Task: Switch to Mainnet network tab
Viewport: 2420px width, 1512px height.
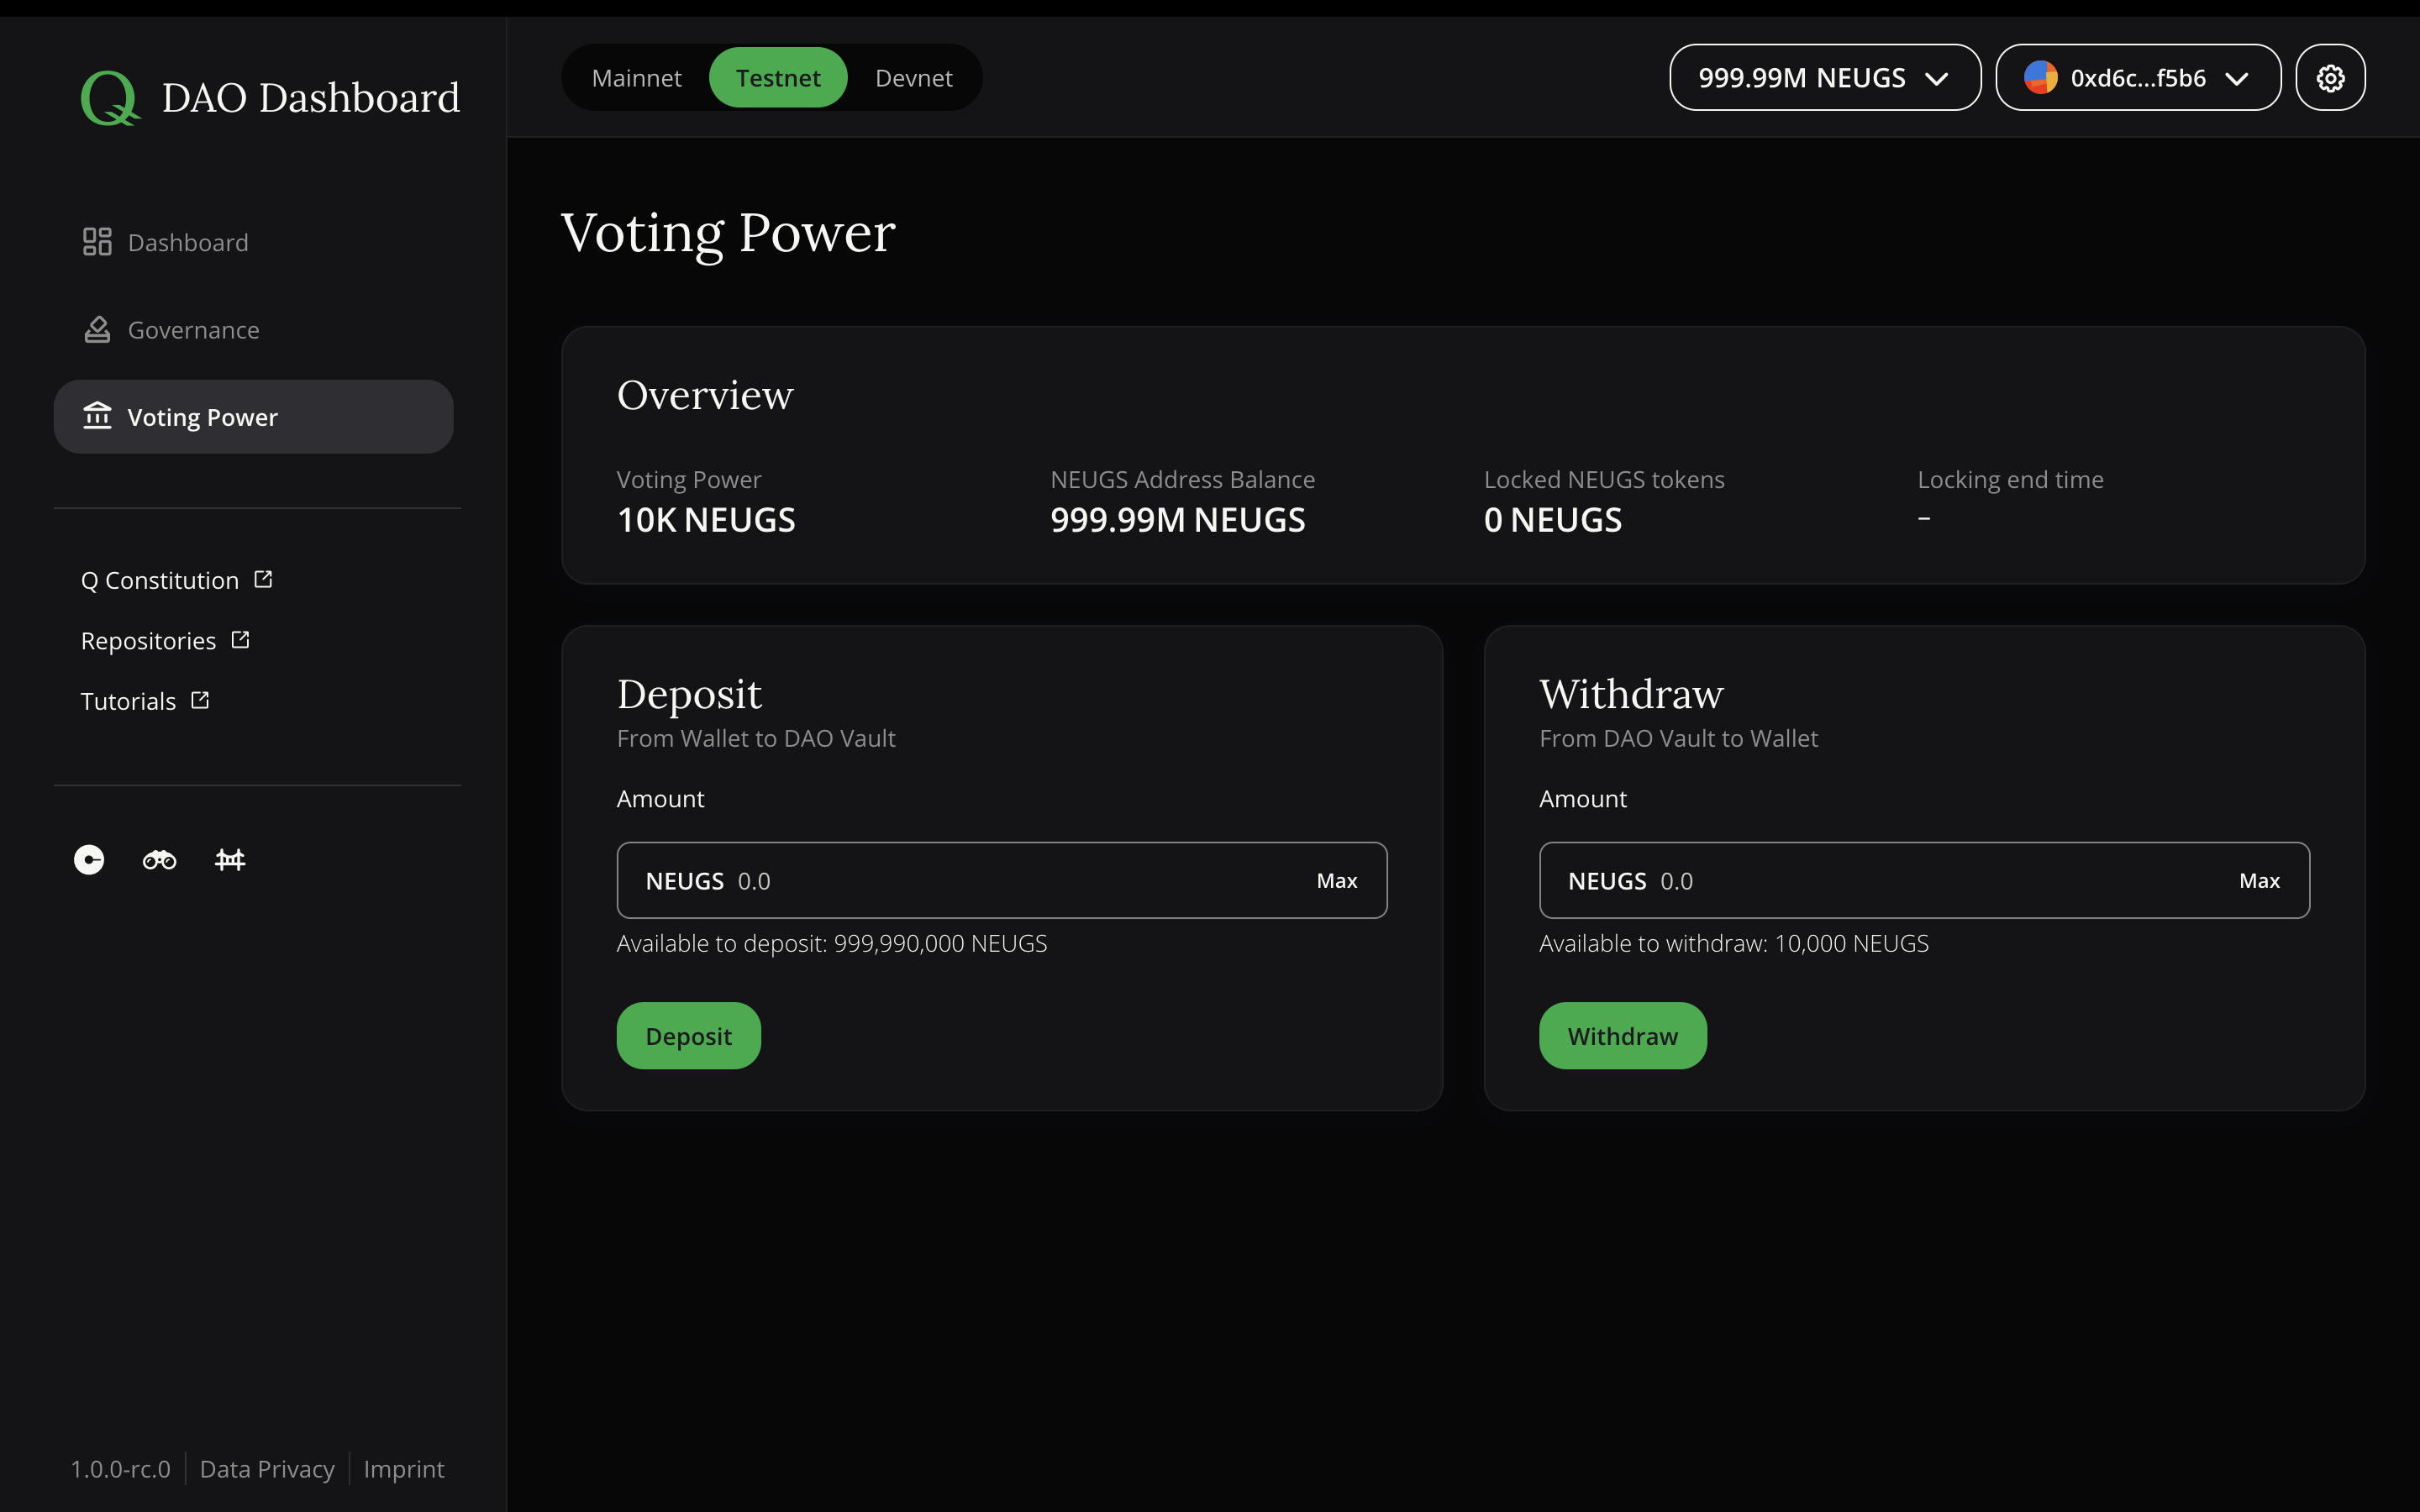Action: (x=638, y=76)
